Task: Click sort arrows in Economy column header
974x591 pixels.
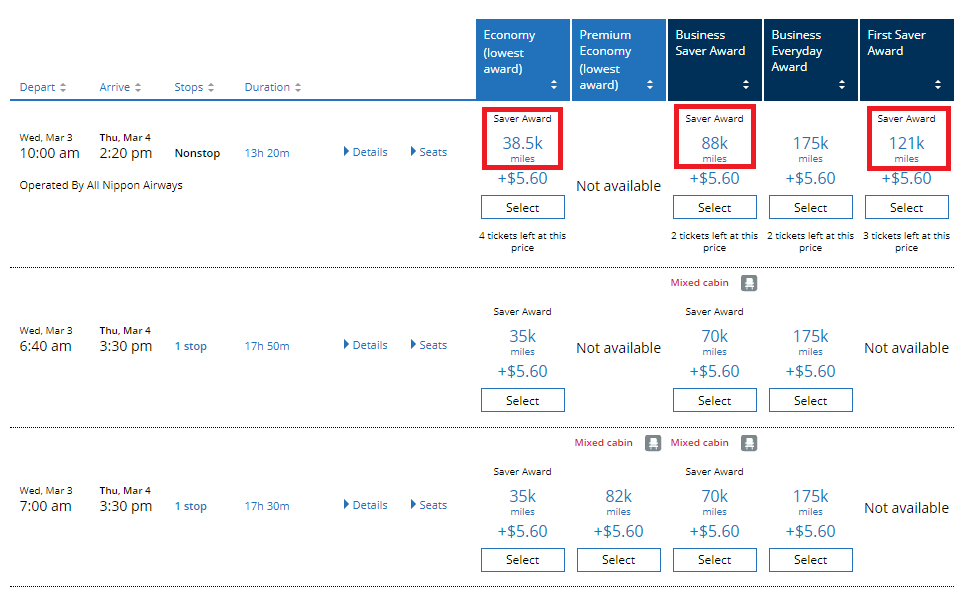Action: tap(554, 85)
